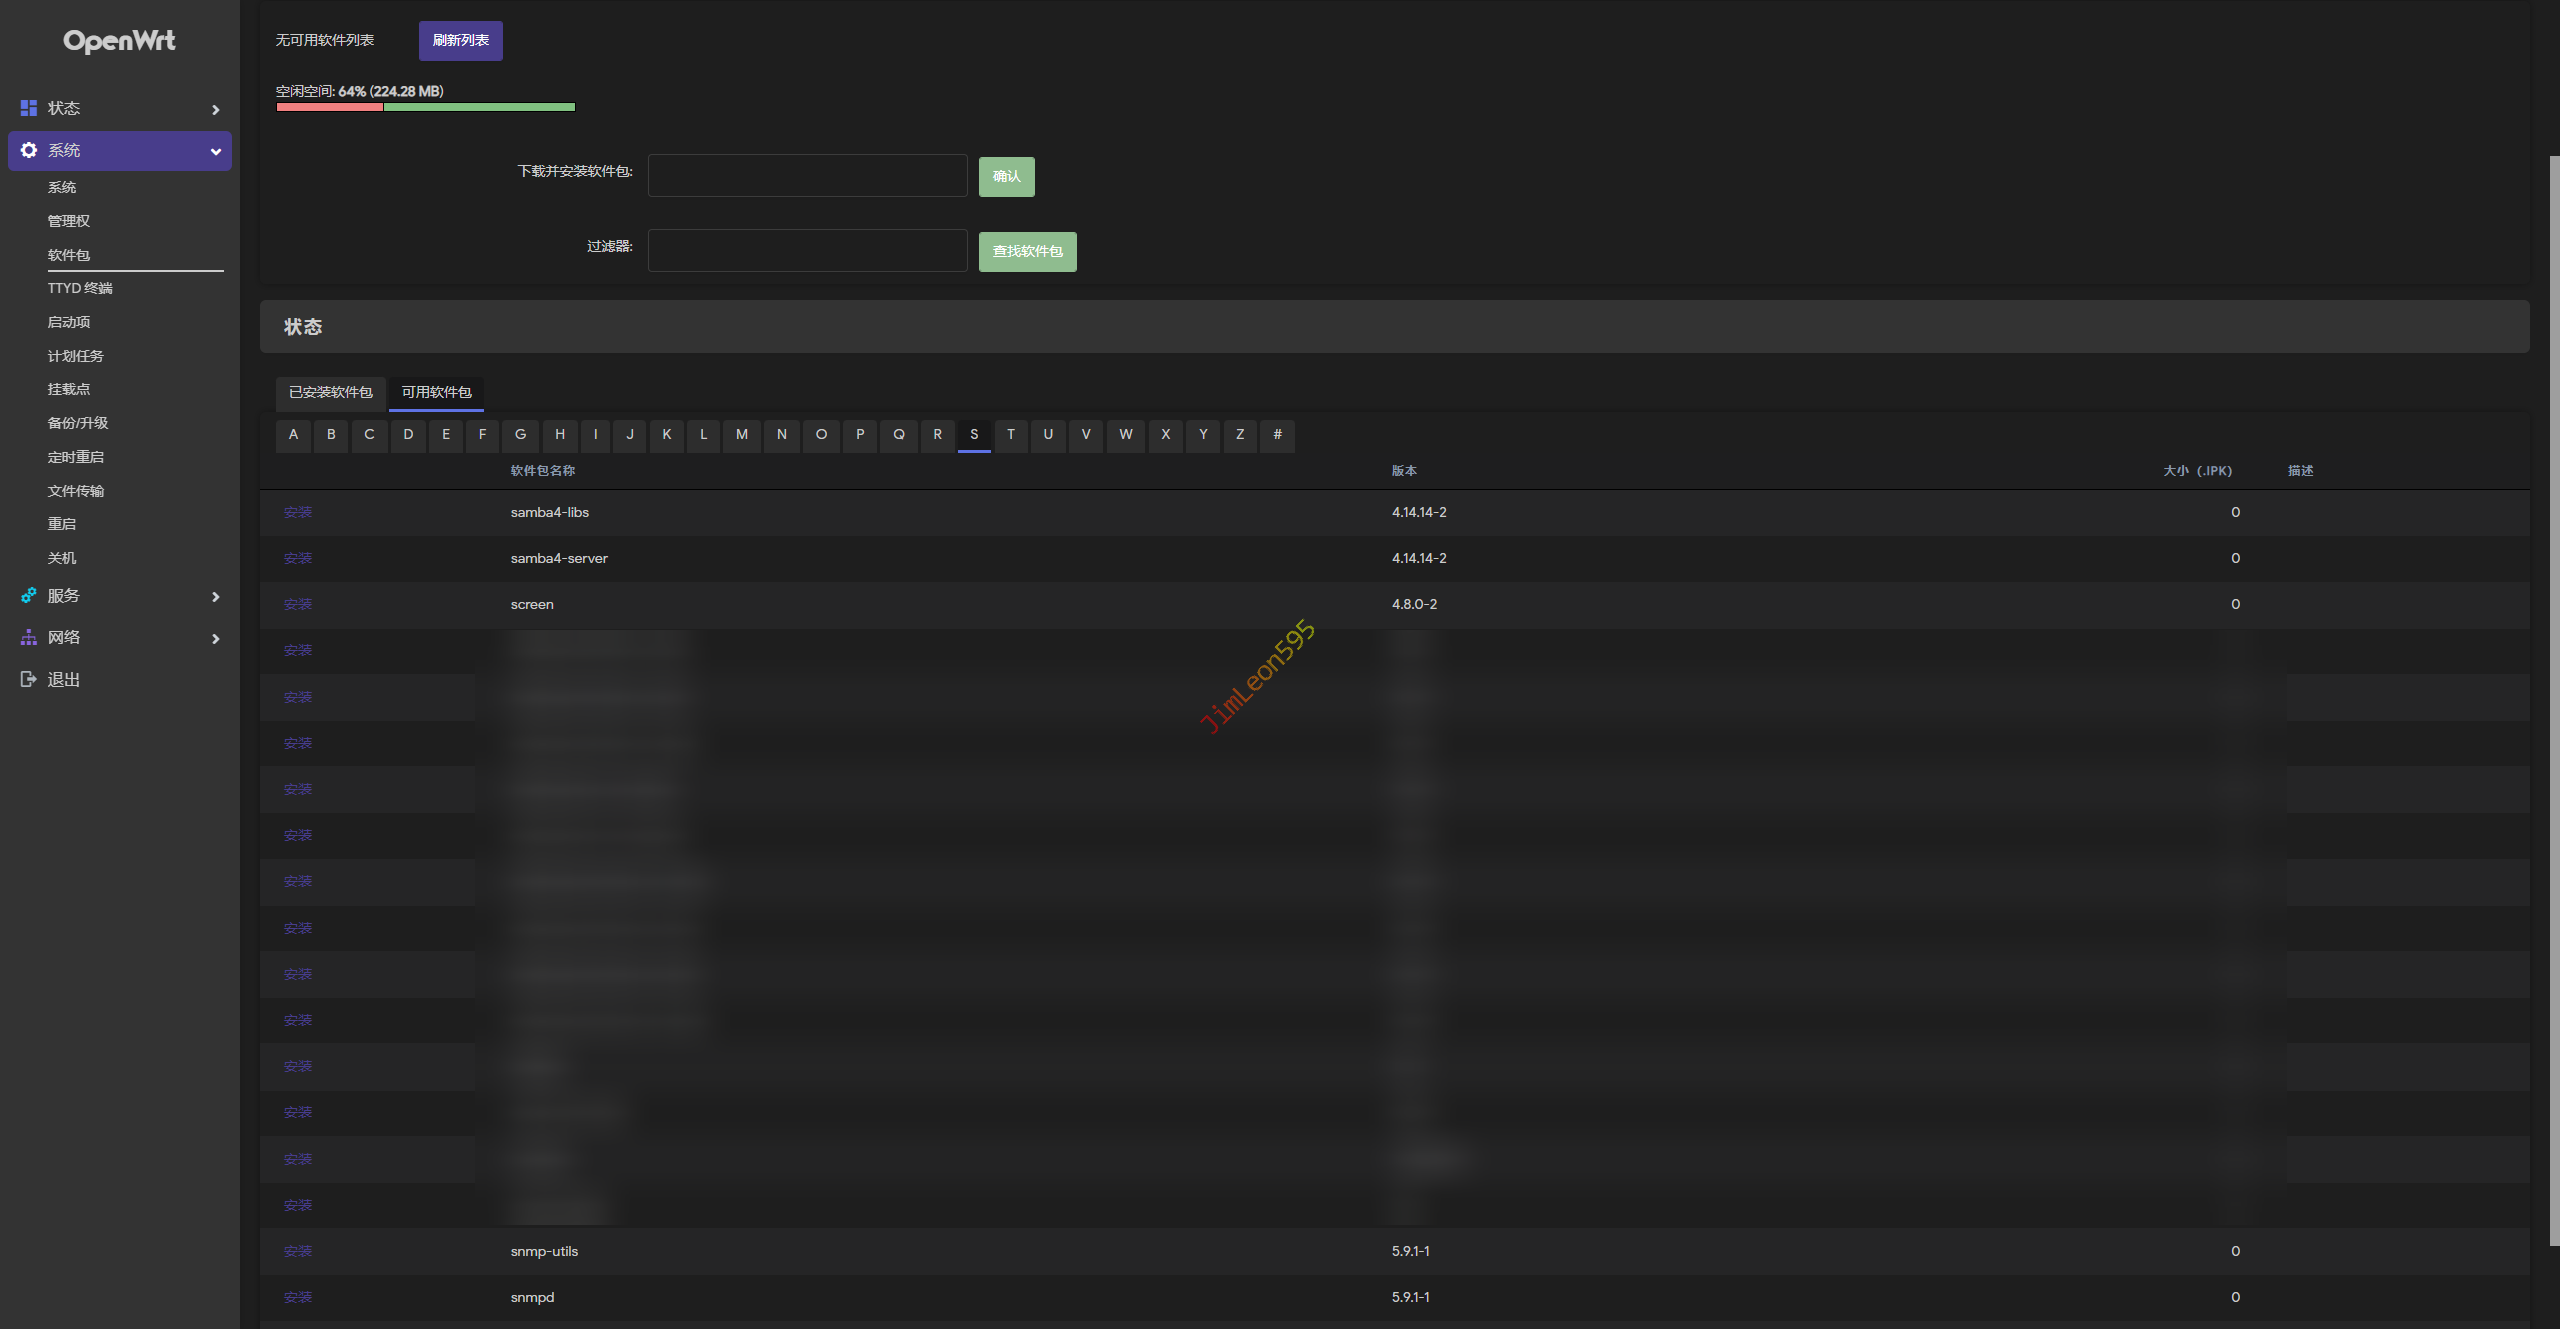2560x1329 pixels.
Task: Click the Services gears icon
Action: (x=29, y=596)
